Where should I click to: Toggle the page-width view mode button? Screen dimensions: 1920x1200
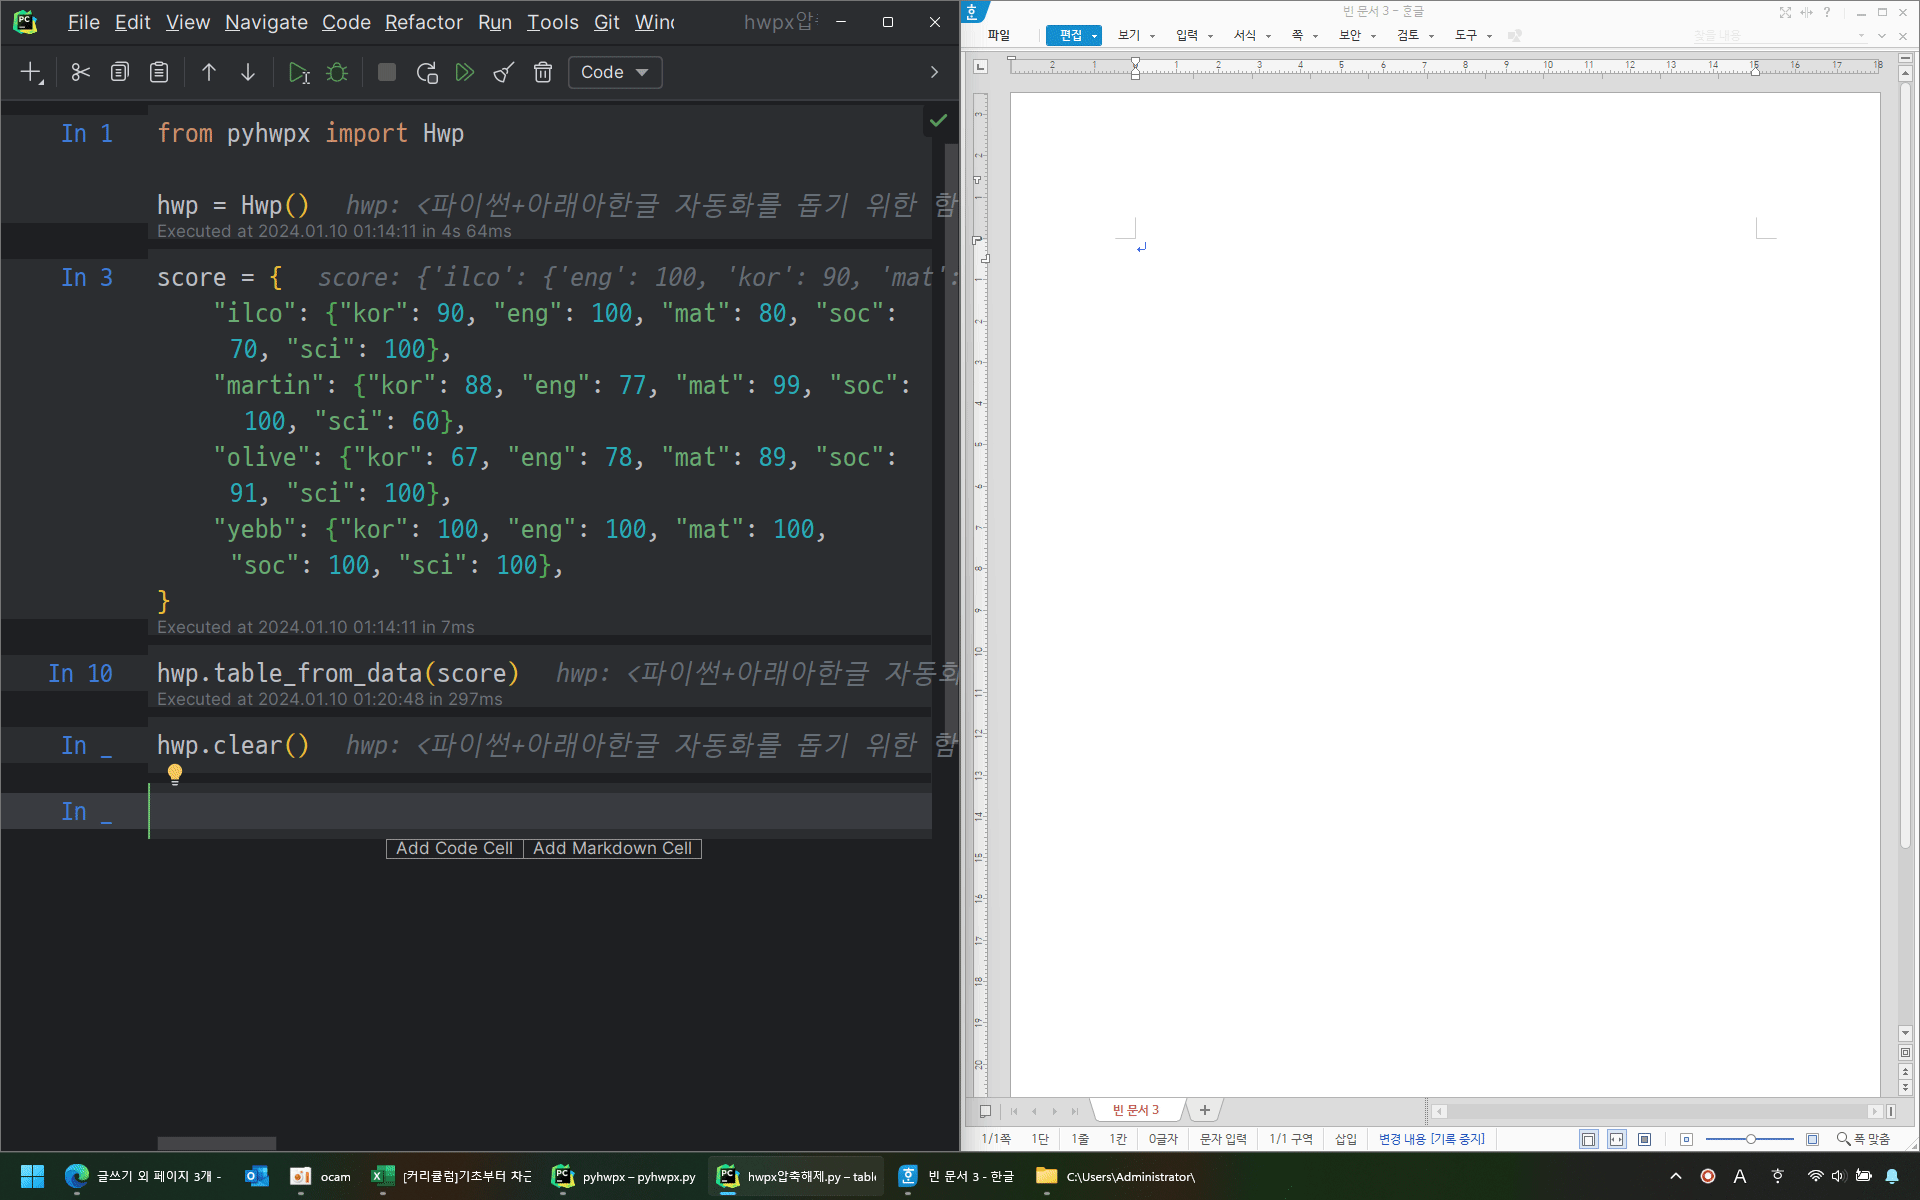click(x=1616, y=1139)
